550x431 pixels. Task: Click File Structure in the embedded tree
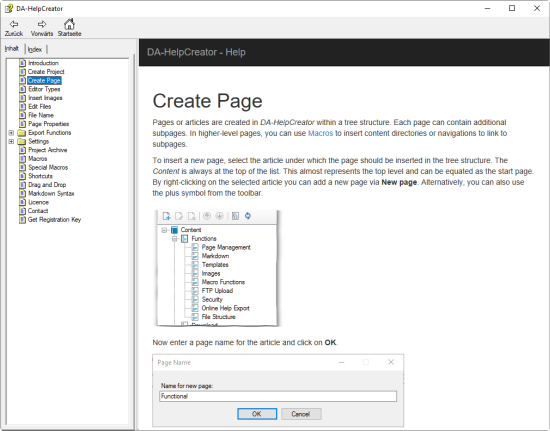click(218, 317)
